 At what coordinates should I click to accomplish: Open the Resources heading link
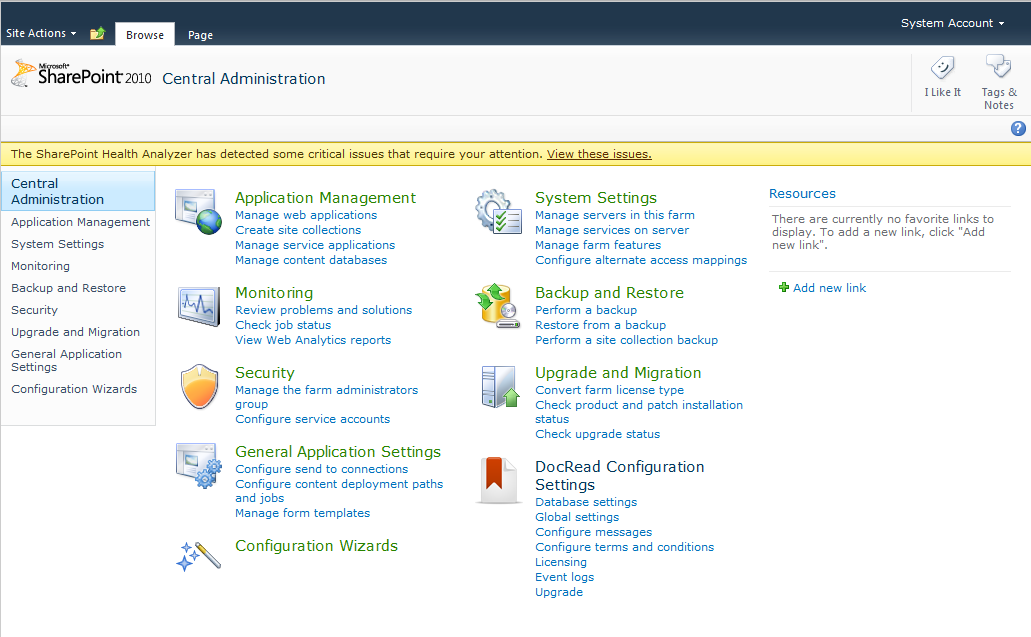tap(802, 193)
